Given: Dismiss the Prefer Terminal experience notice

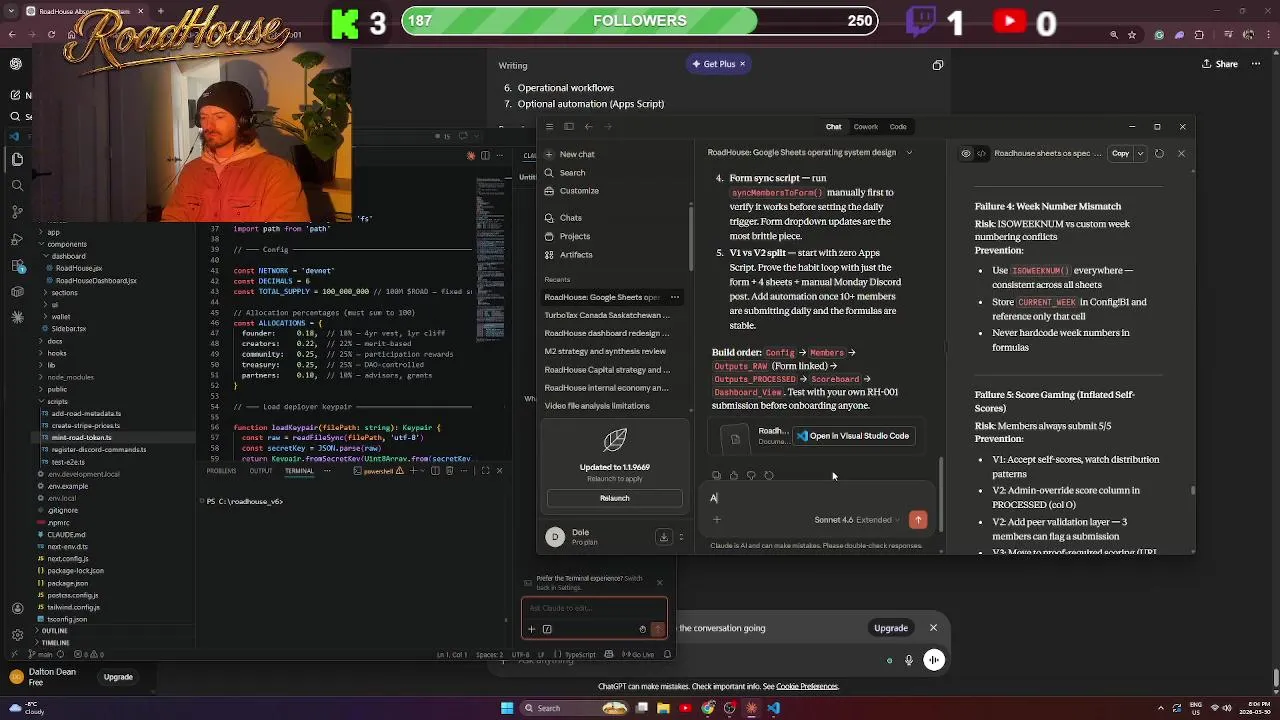Looking at the screenshot, I should pyautogui.click(x=659, y=583).
